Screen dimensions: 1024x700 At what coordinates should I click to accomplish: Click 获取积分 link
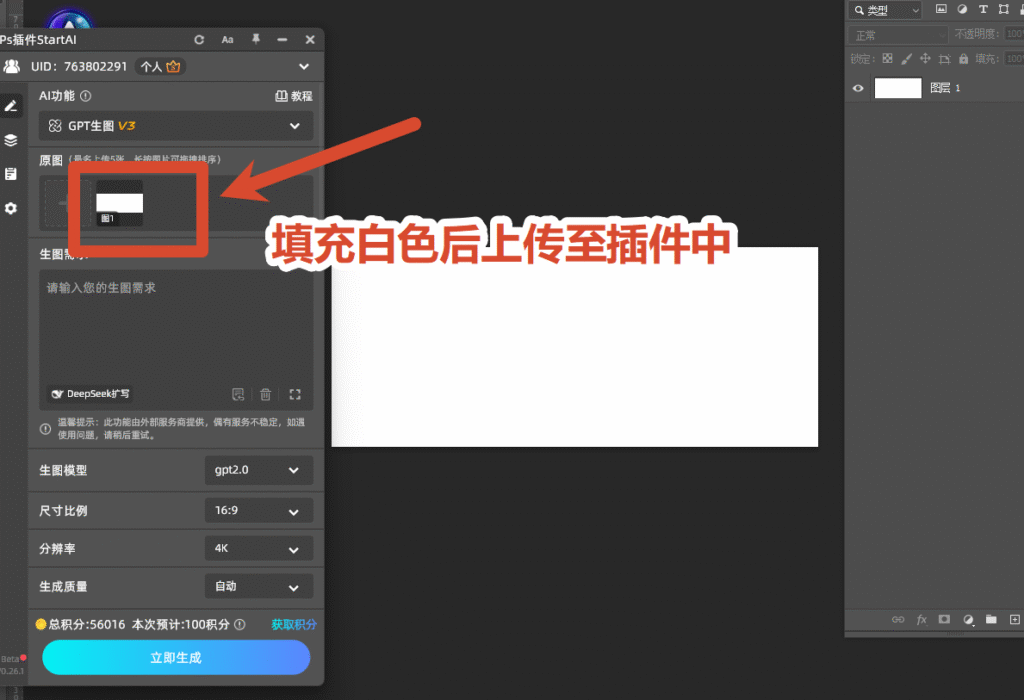(x=294, y=625)
